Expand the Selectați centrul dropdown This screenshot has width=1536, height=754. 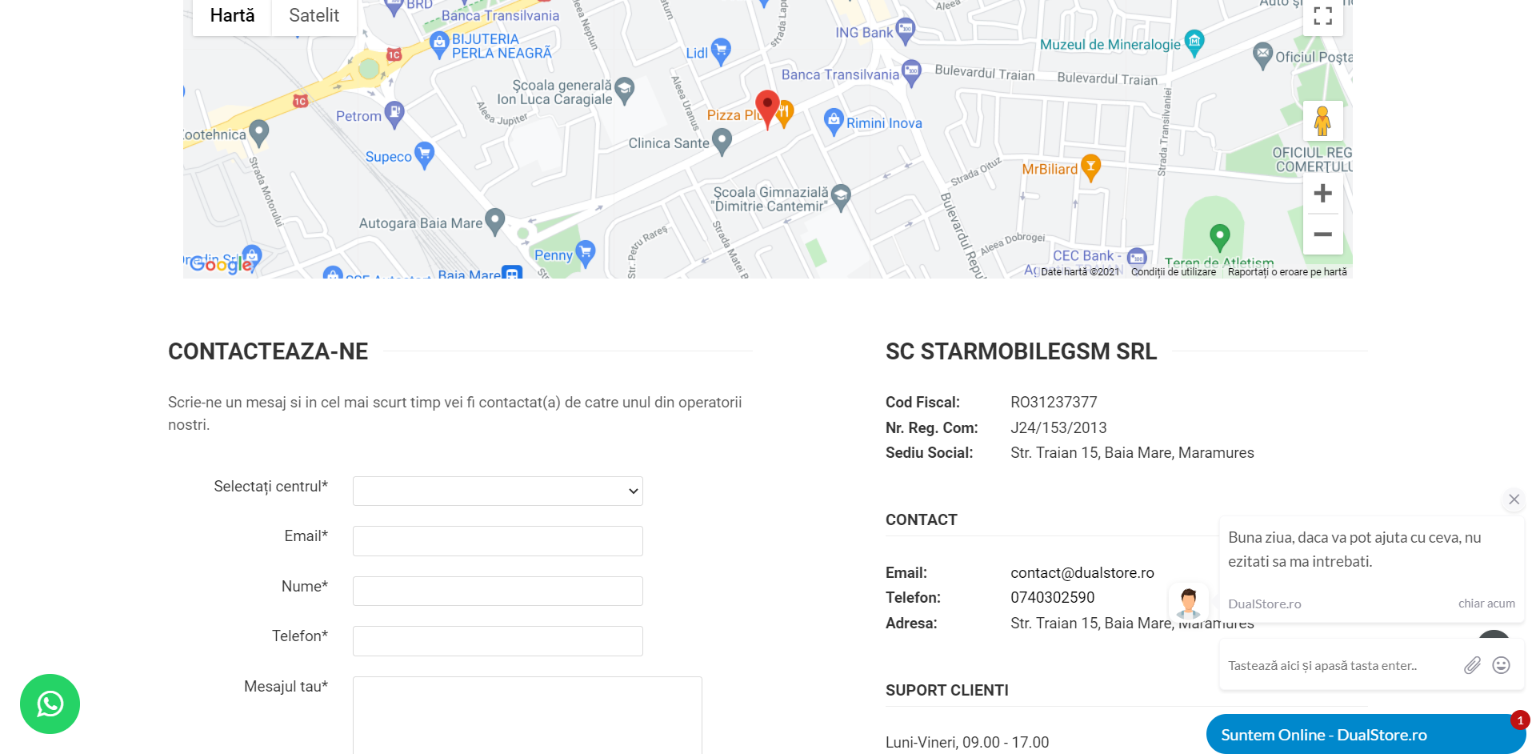(497, 491)
